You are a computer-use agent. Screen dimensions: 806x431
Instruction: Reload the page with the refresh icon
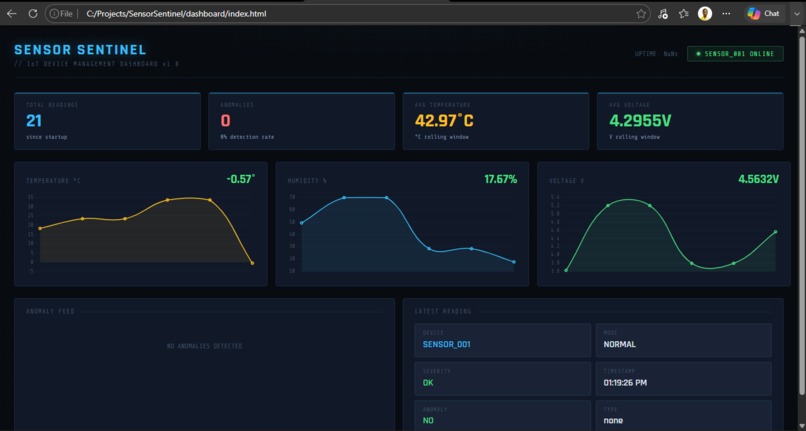point(33,14)
